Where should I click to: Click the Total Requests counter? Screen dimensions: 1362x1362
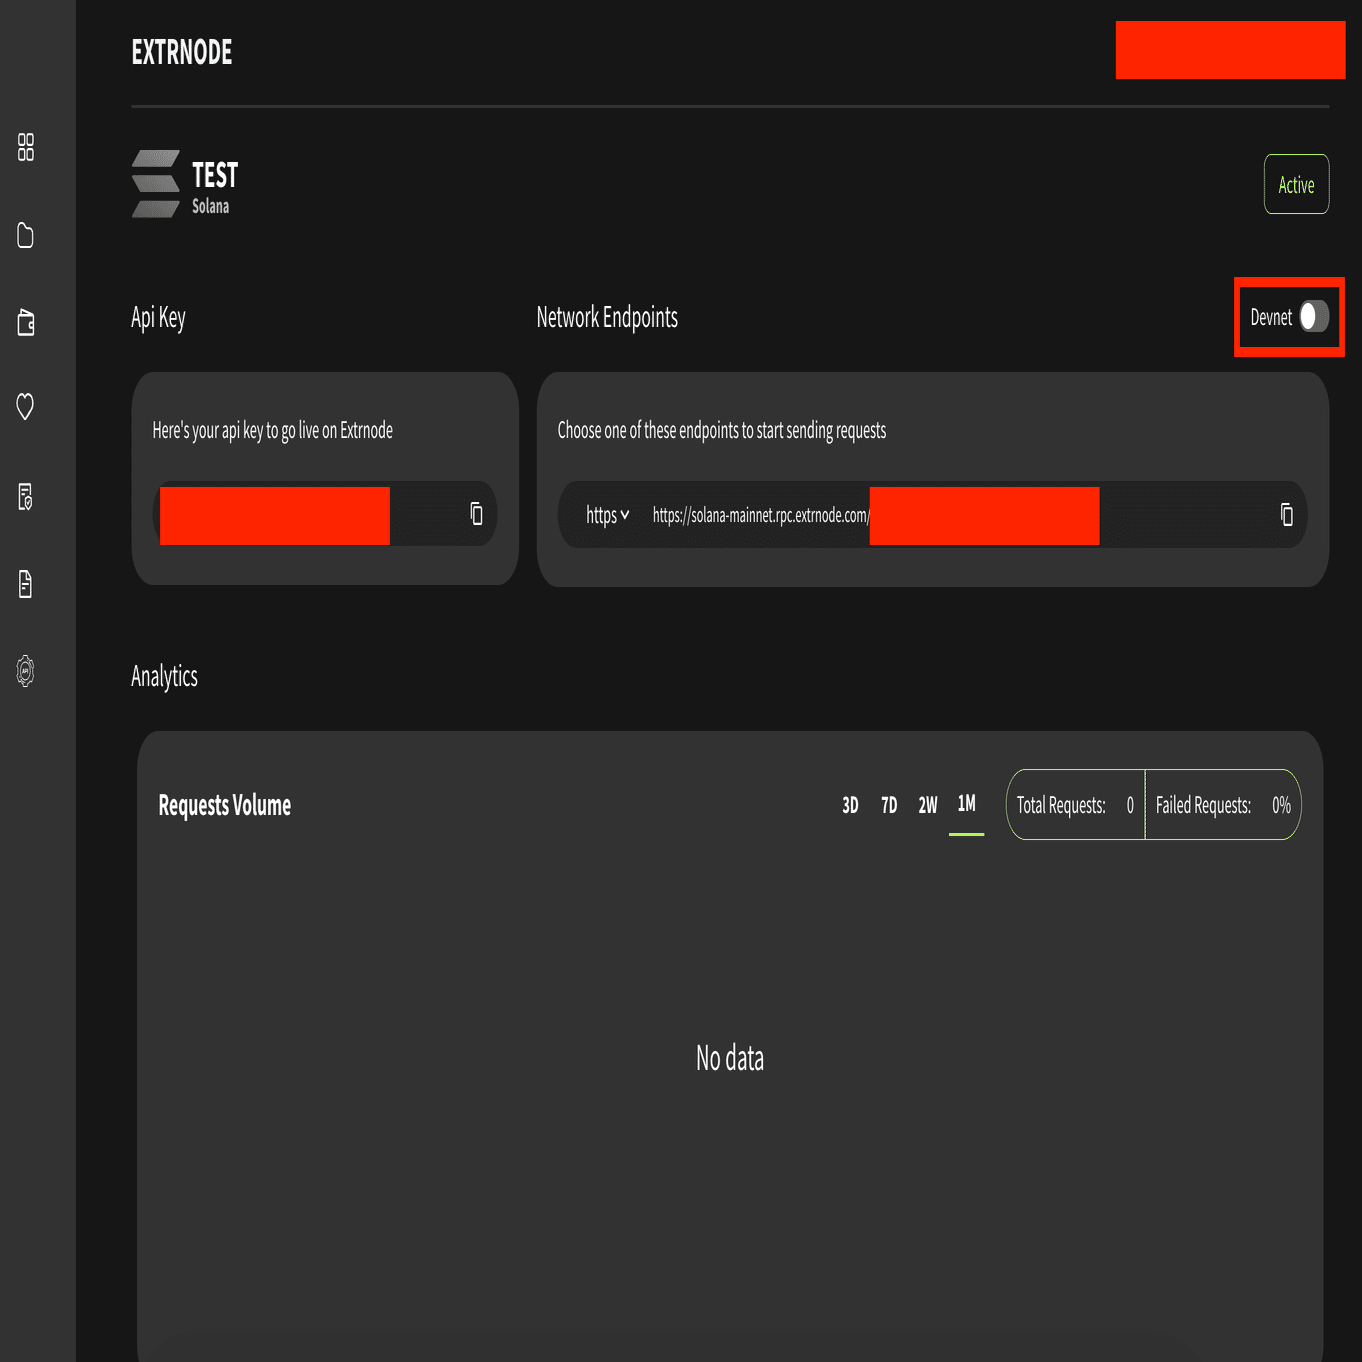pos(1075,805)
